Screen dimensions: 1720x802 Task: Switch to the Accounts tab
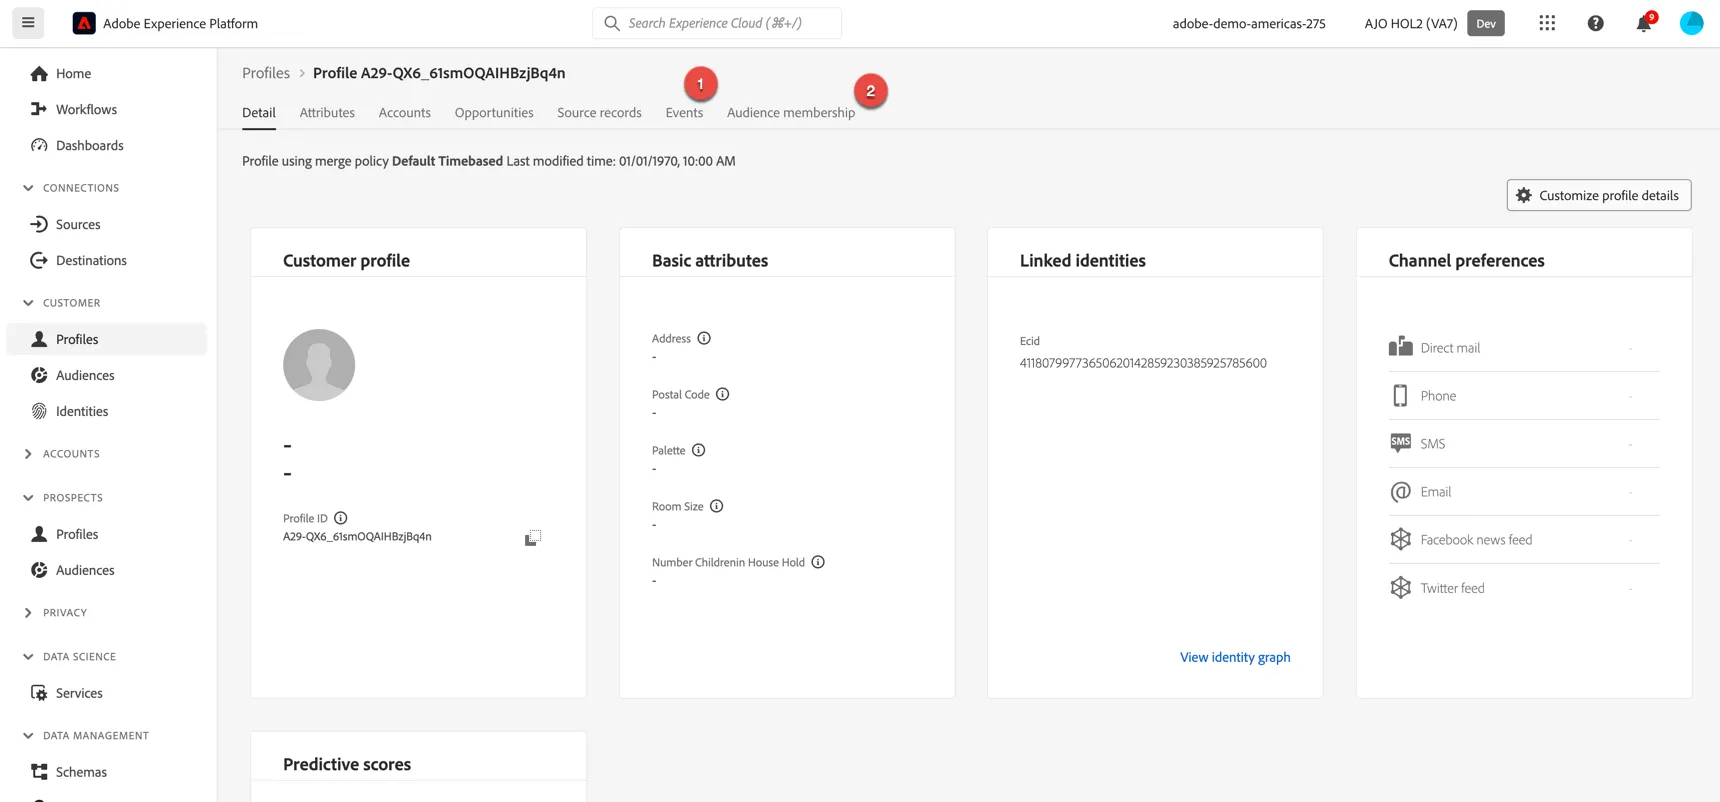pyautogui.click(x=405, y=113)
